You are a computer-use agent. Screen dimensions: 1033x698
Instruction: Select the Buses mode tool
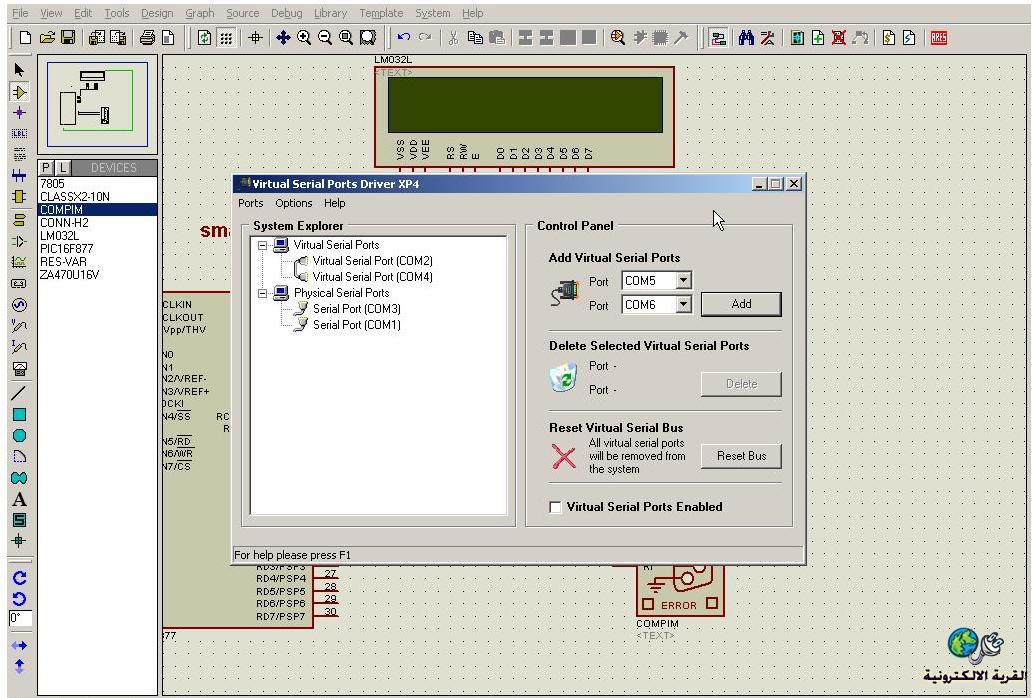pos(19,176)
